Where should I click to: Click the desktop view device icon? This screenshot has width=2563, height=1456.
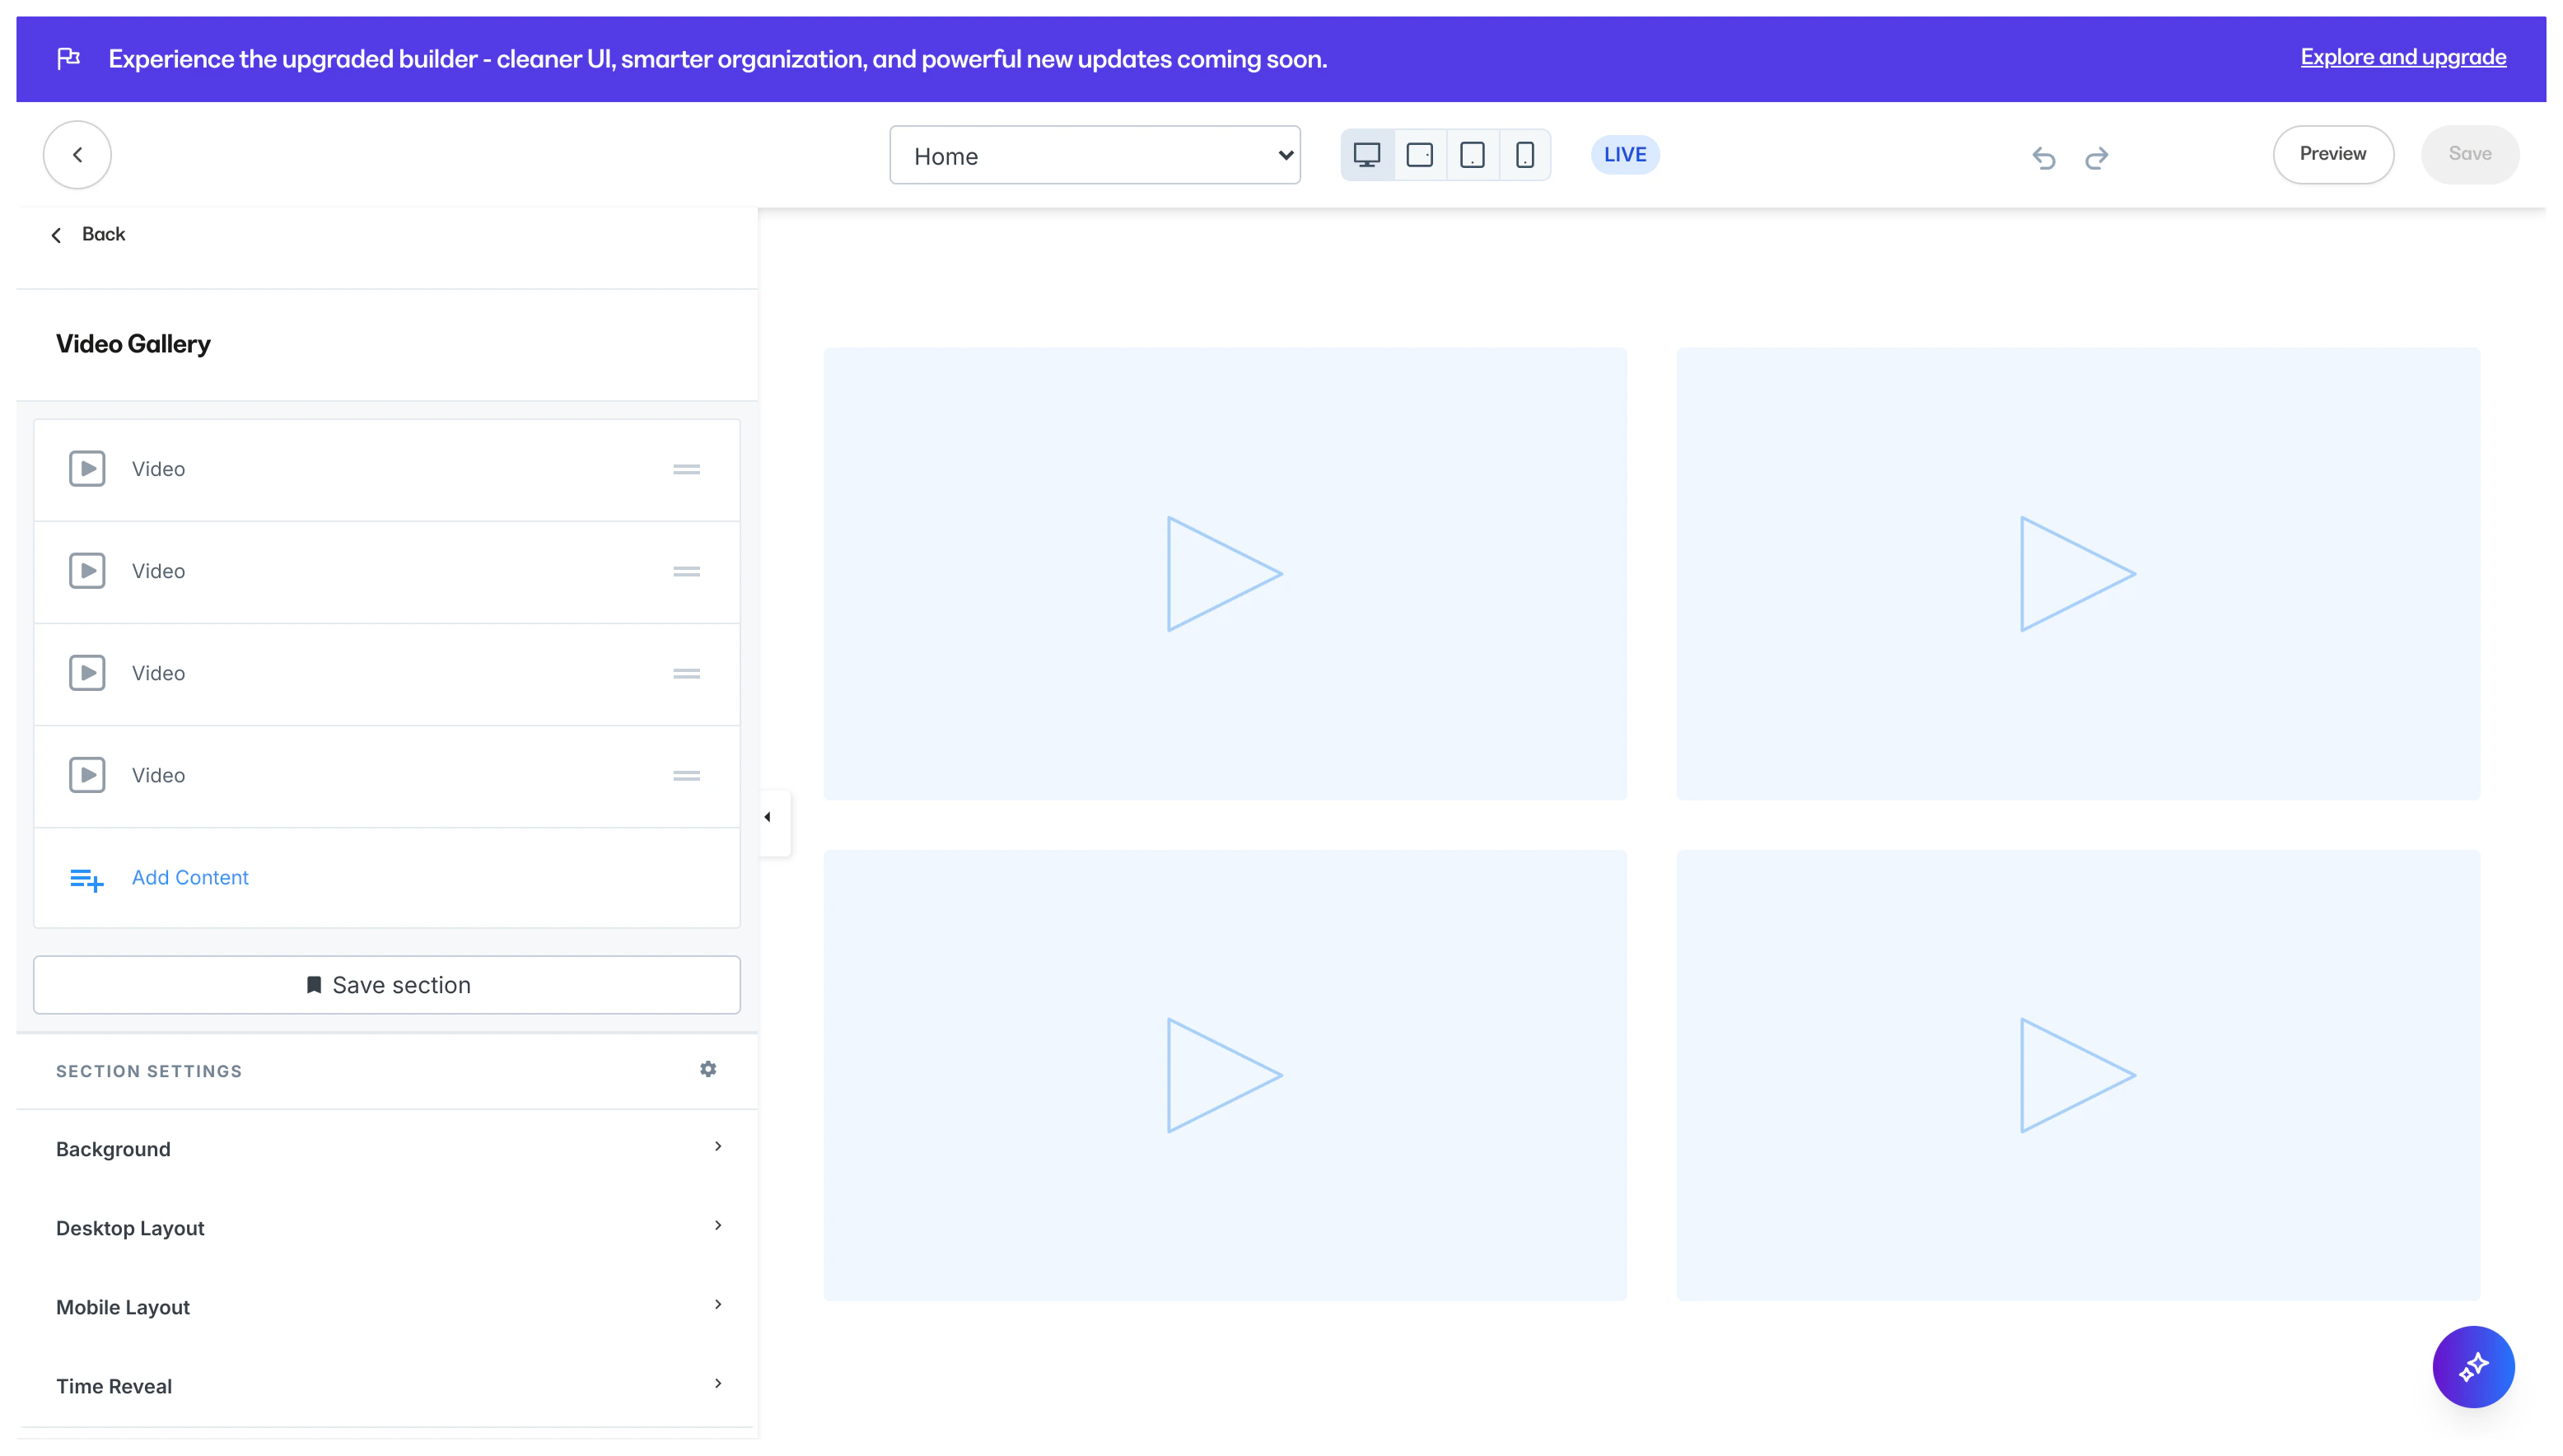click(x=1366, y=155)
